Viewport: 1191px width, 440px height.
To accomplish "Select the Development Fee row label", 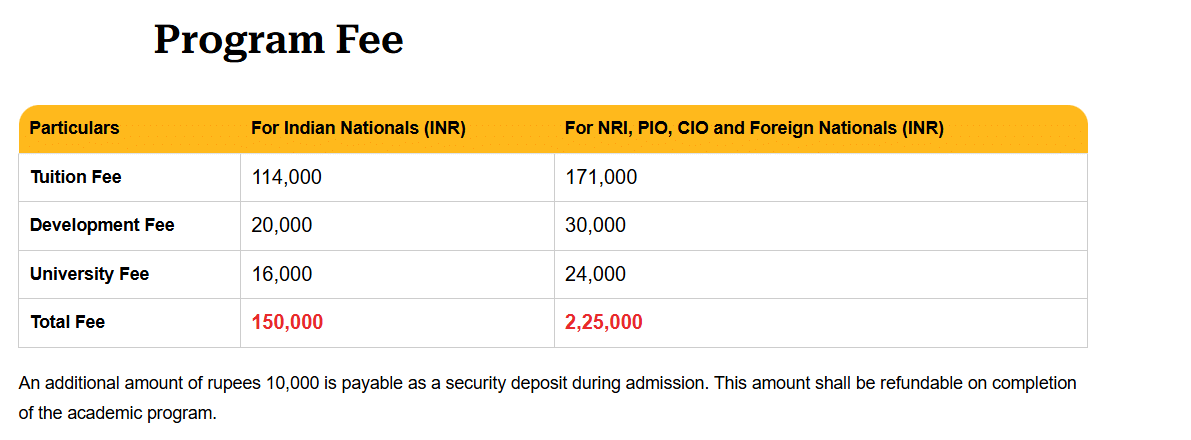I will click(x=102, y=225).
